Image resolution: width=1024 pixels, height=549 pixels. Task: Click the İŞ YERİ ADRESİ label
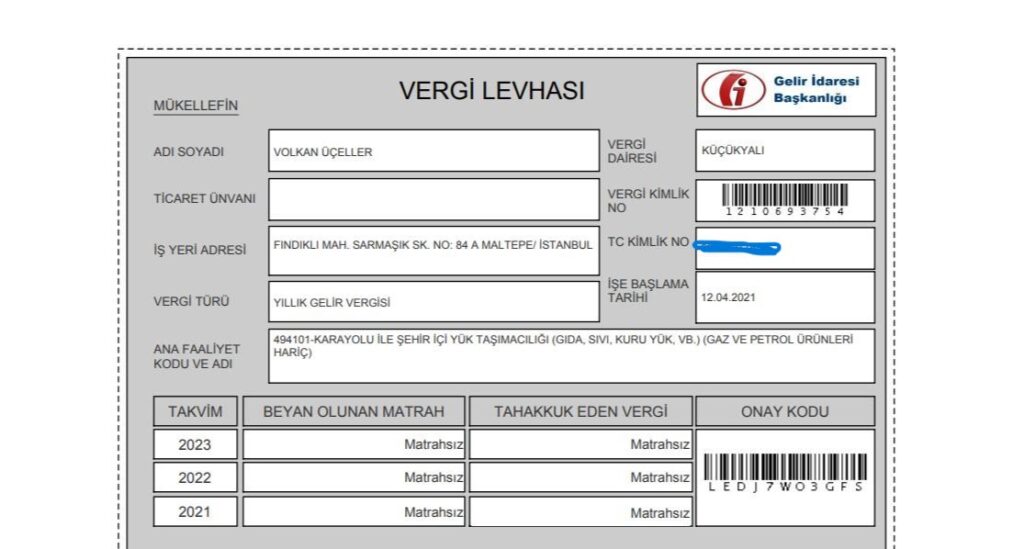(x=200, y=250)
